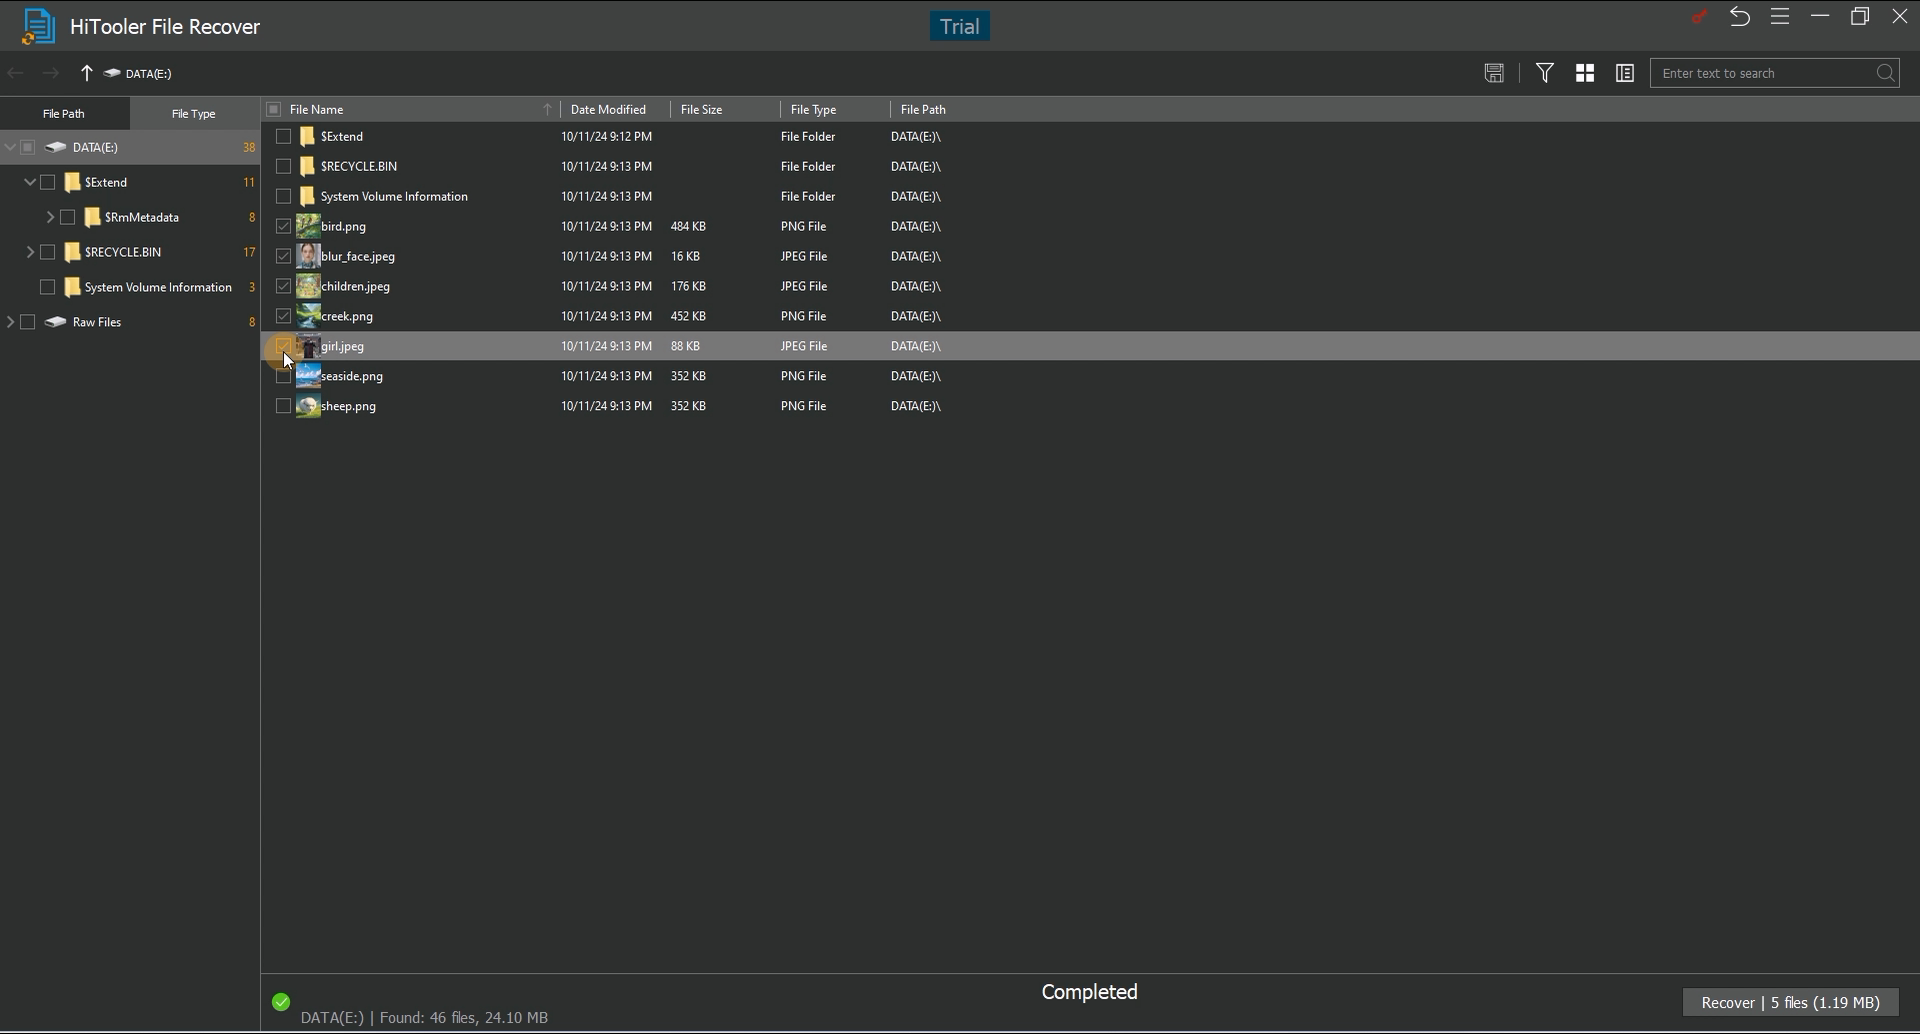Sort by File Size column header

(725, 109)
